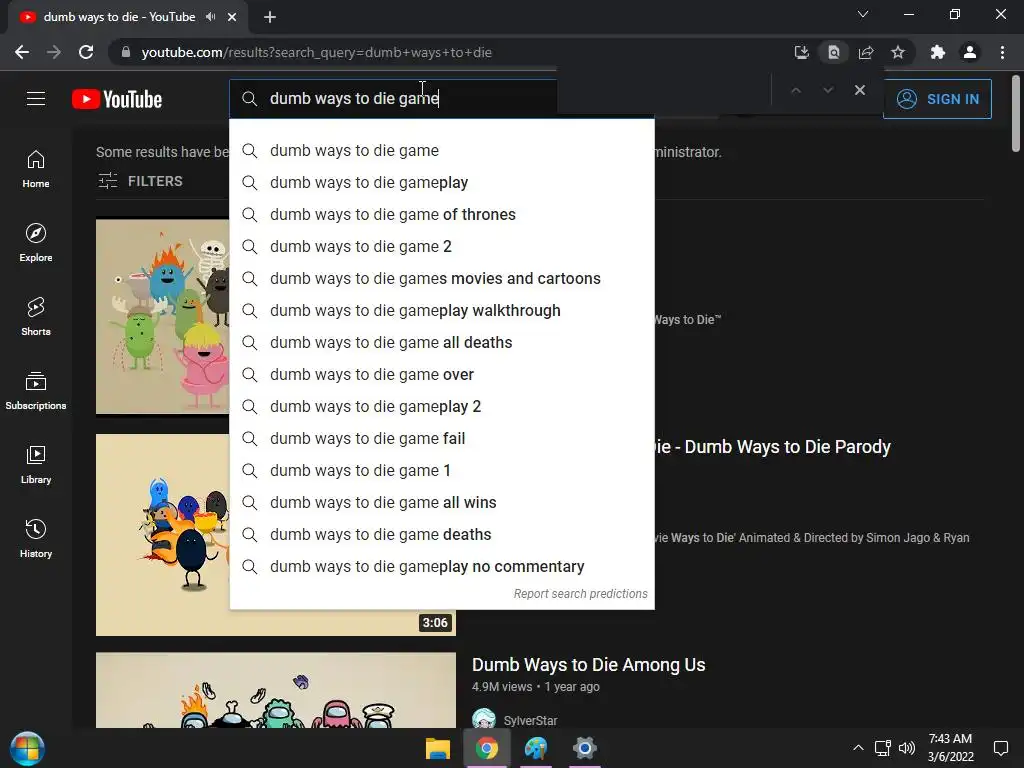
Task: Select suggestion "dumb ways to die gameplay"
Action: pyautogui.click(x=442, y=182)
